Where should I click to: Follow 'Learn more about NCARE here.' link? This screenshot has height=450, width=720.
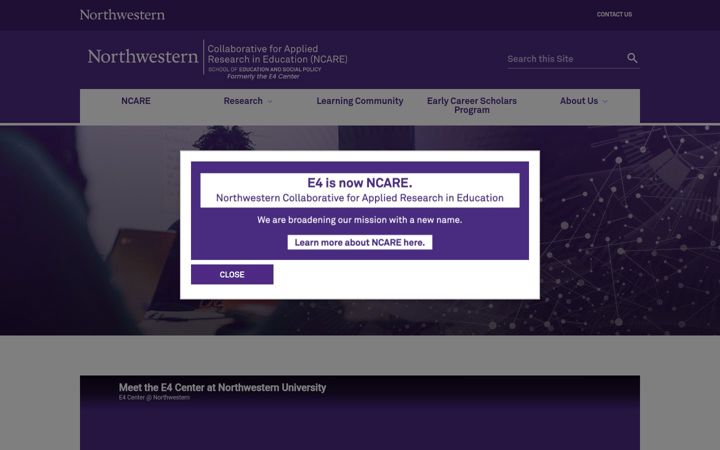360,242
